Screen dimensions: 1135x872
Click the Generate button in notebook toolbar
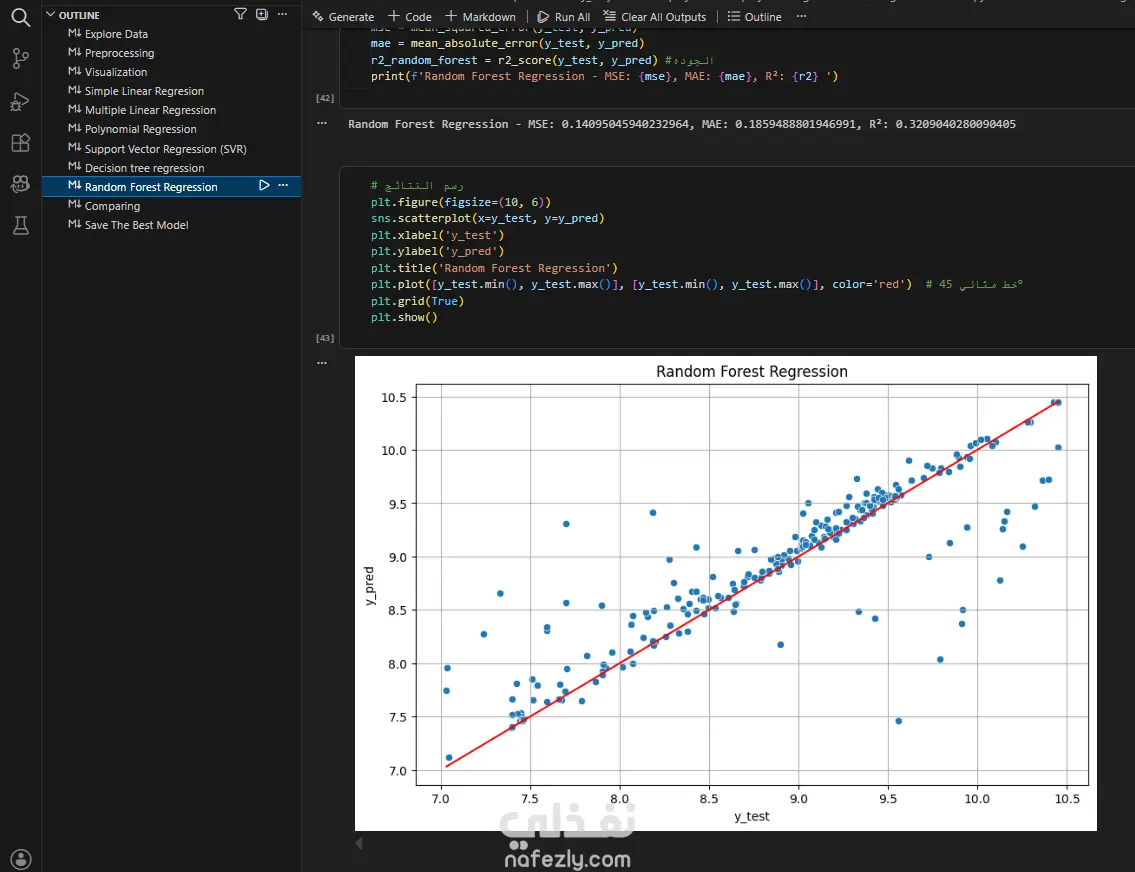tap(343, 17)
